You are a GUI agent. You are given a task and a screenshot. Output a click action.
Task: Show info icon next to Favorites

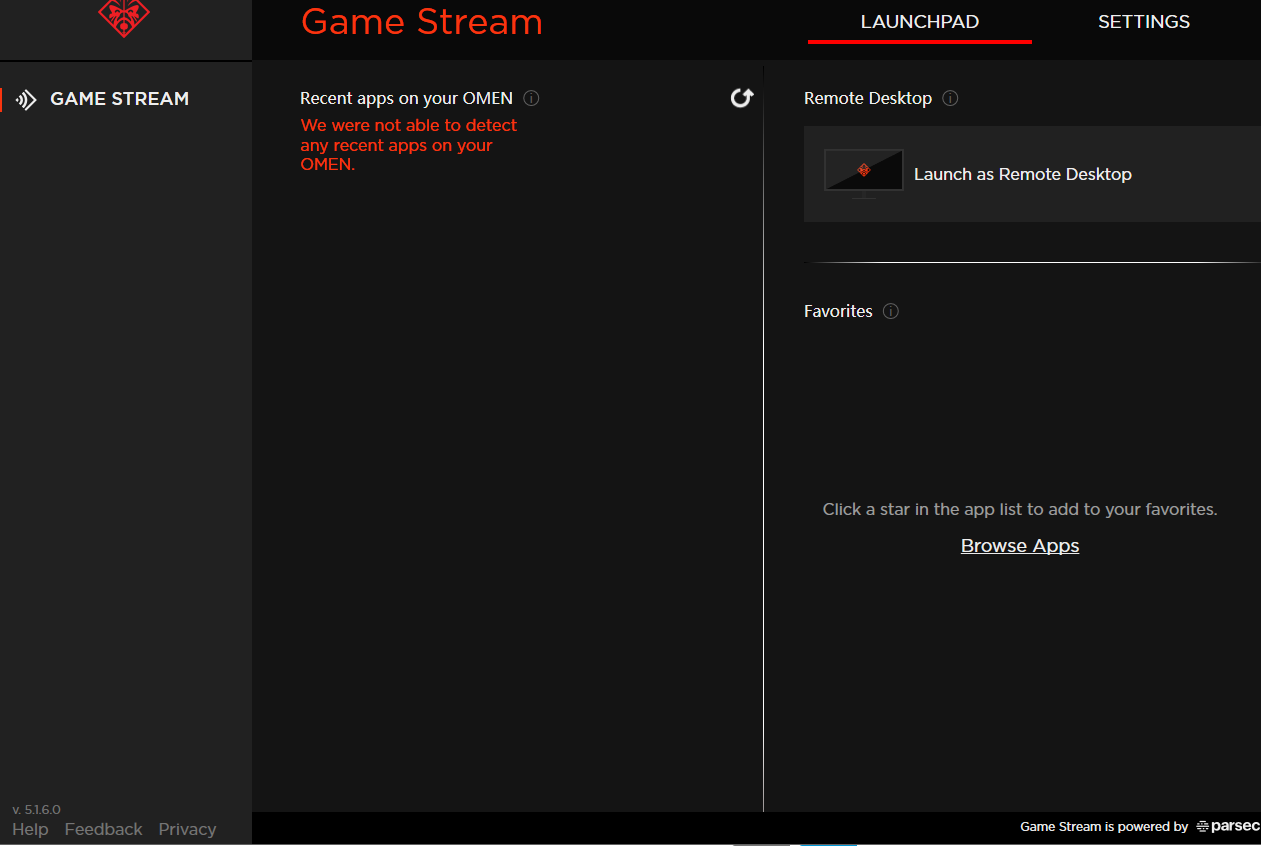[891, 311]
